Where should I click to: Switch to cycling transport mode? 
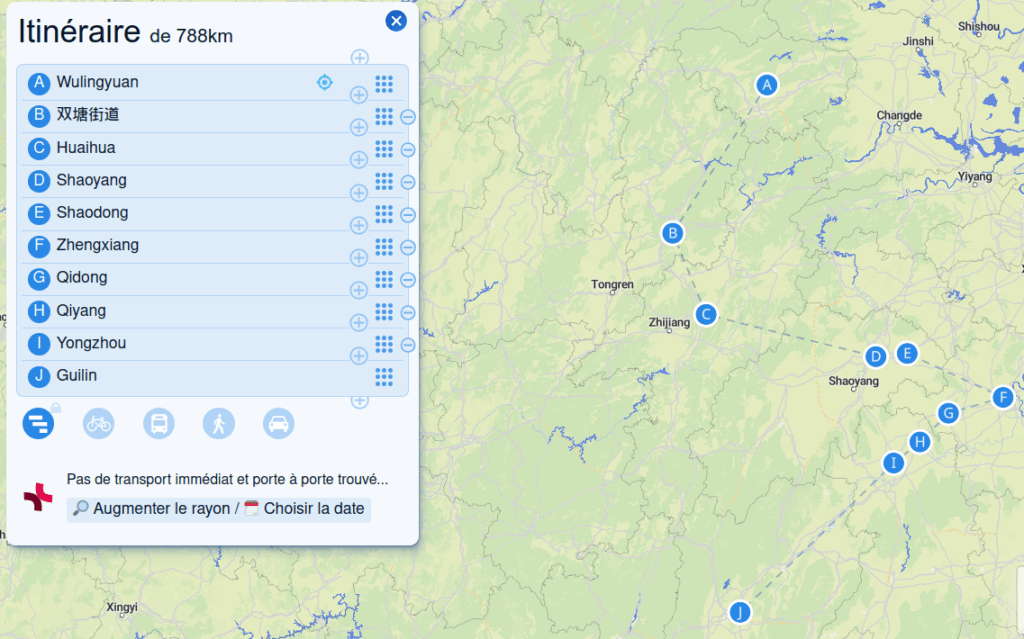point(98,424)
